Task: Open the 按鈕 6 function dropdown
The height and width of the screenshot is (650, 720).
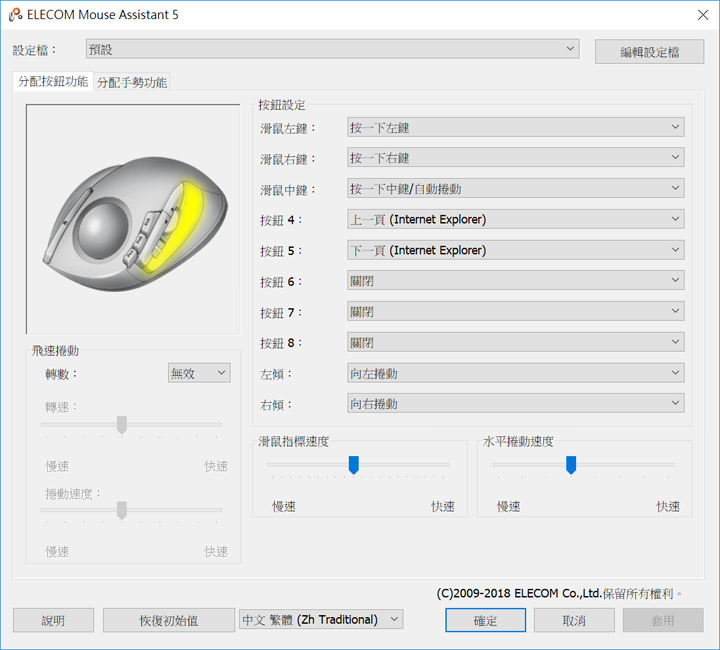Action: point(516,280)
